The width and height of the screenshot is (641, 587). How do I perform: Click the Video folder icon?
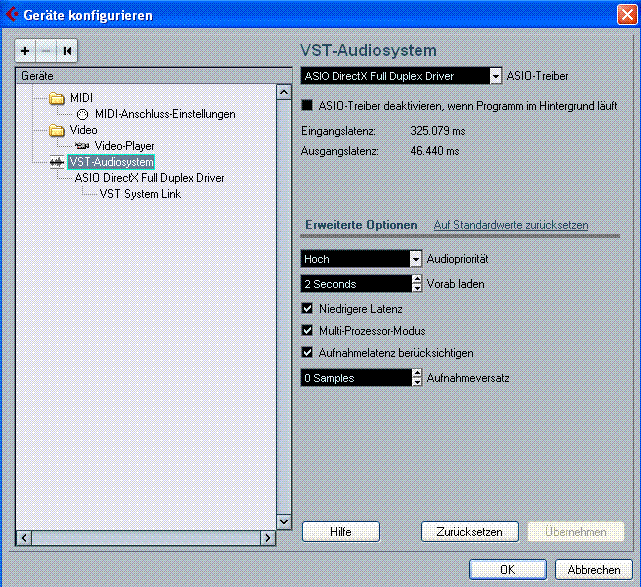click(57, 130)
